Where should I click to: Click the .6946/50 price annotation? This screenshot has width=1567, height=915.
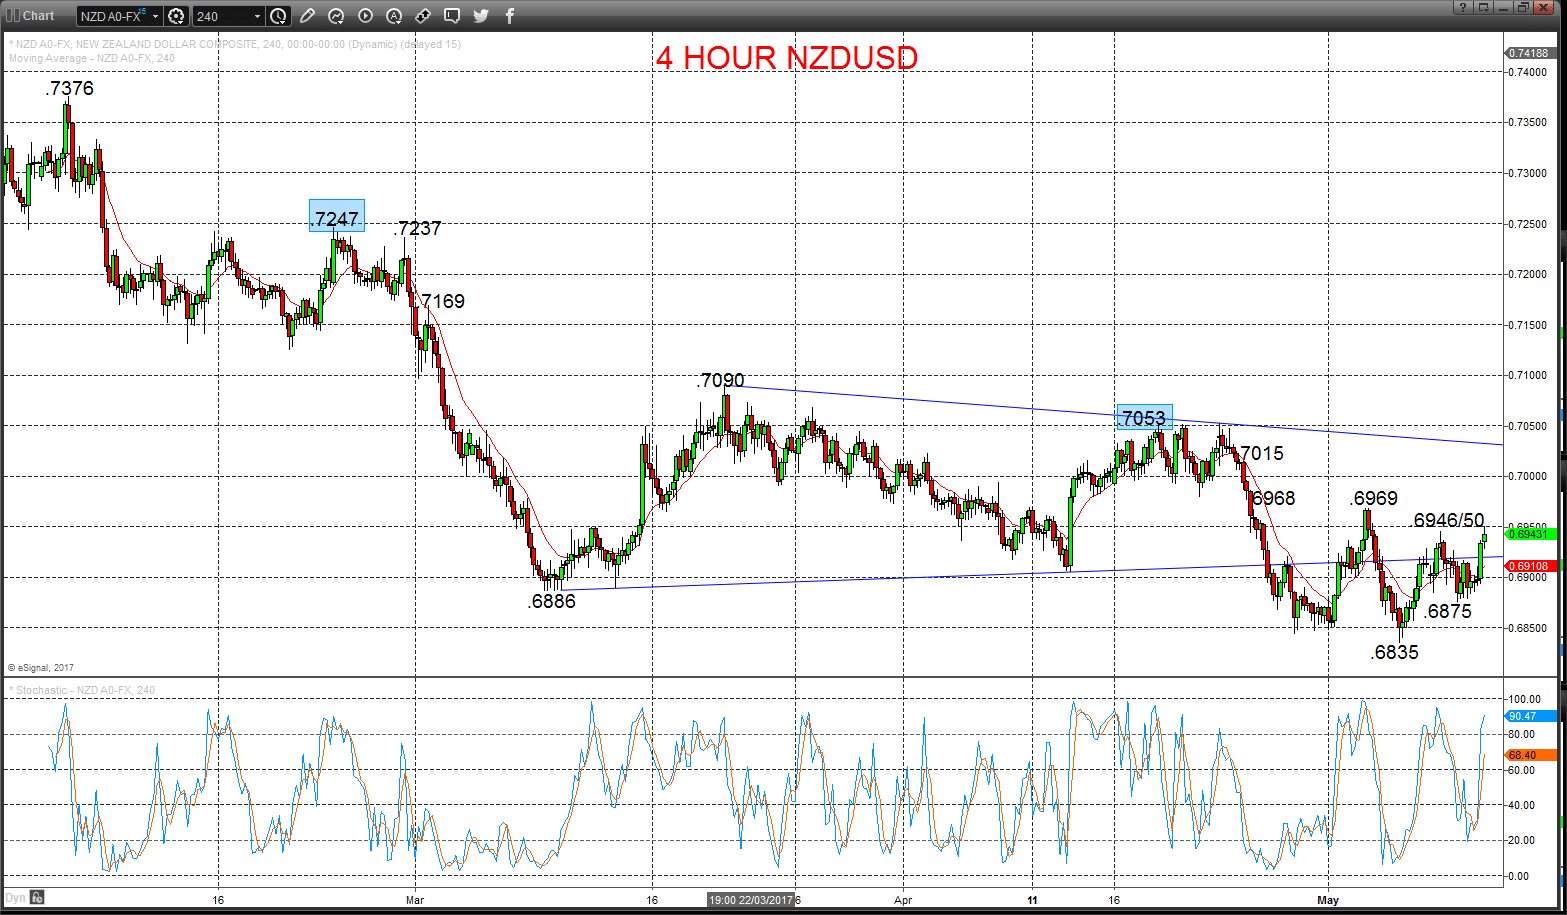[x=1448, y=520]
